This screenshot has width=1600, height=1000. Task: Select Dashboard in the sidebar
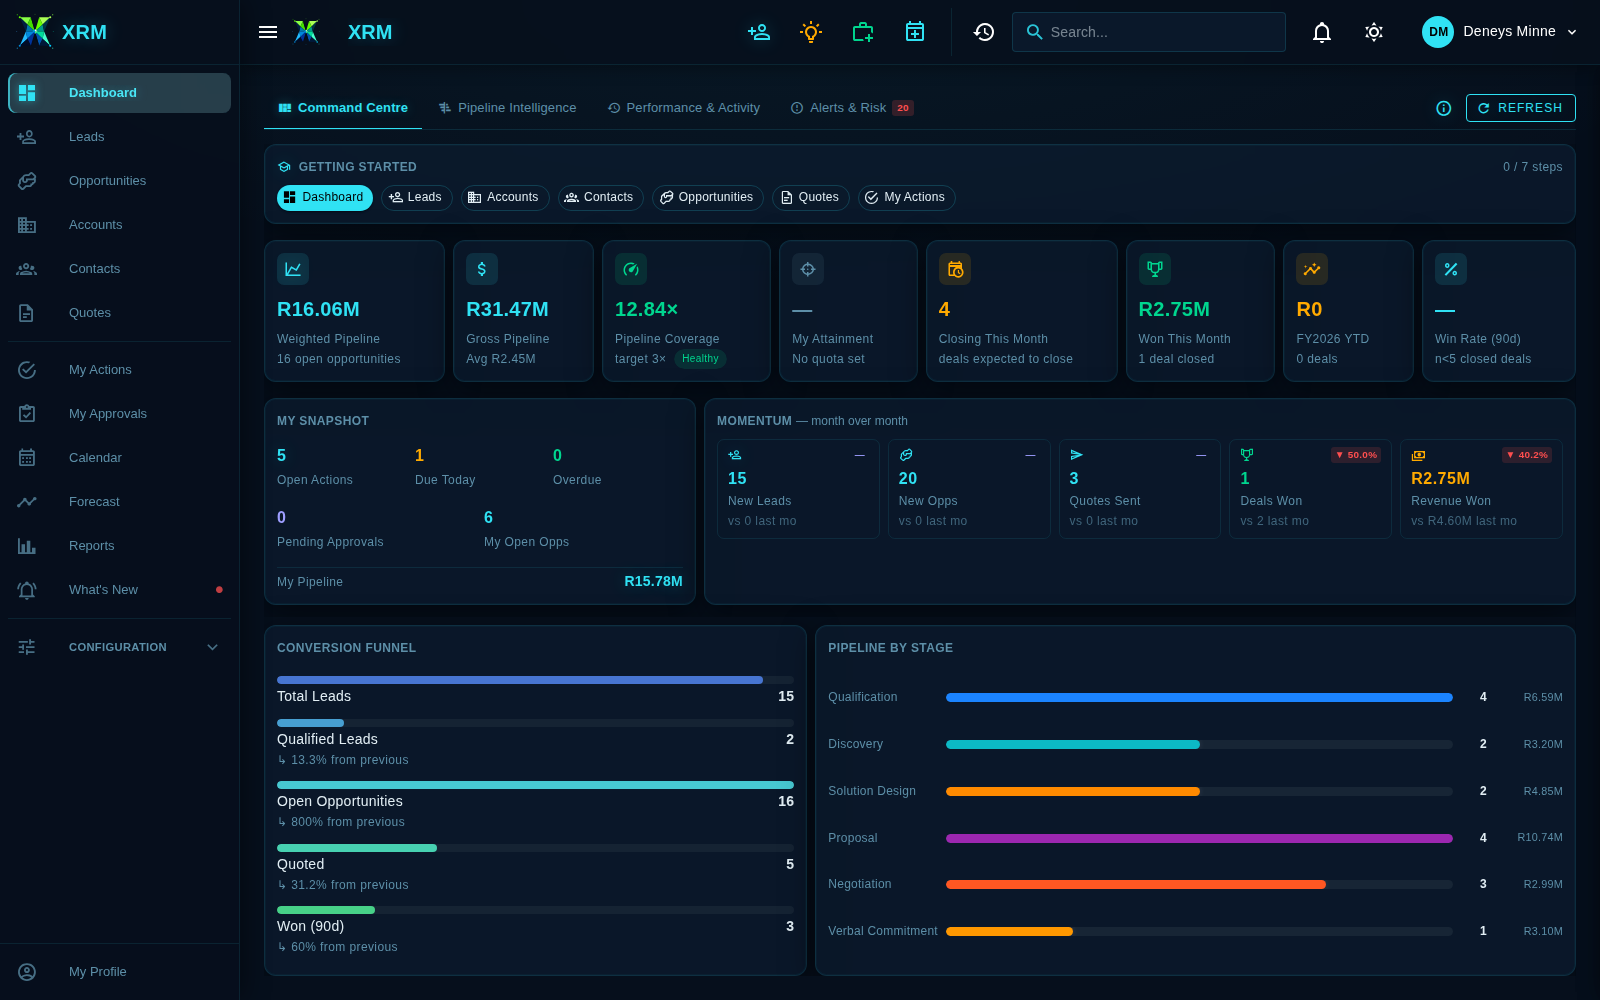119,93
